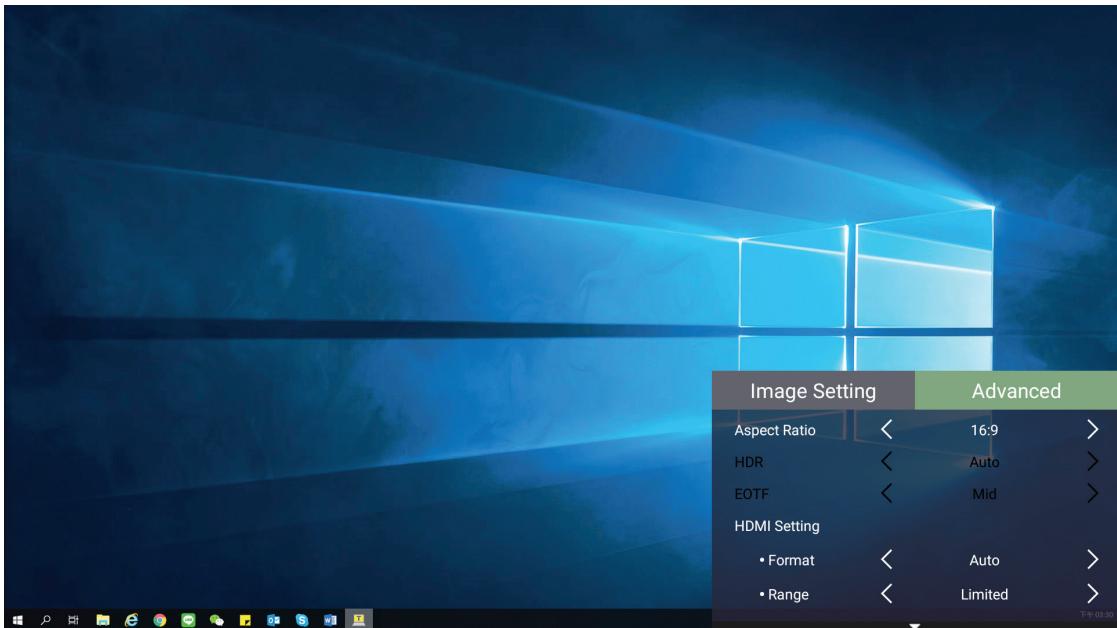Open LINE app from taskbar
Screen dimensions: 1117x628
tap(188, 620)
